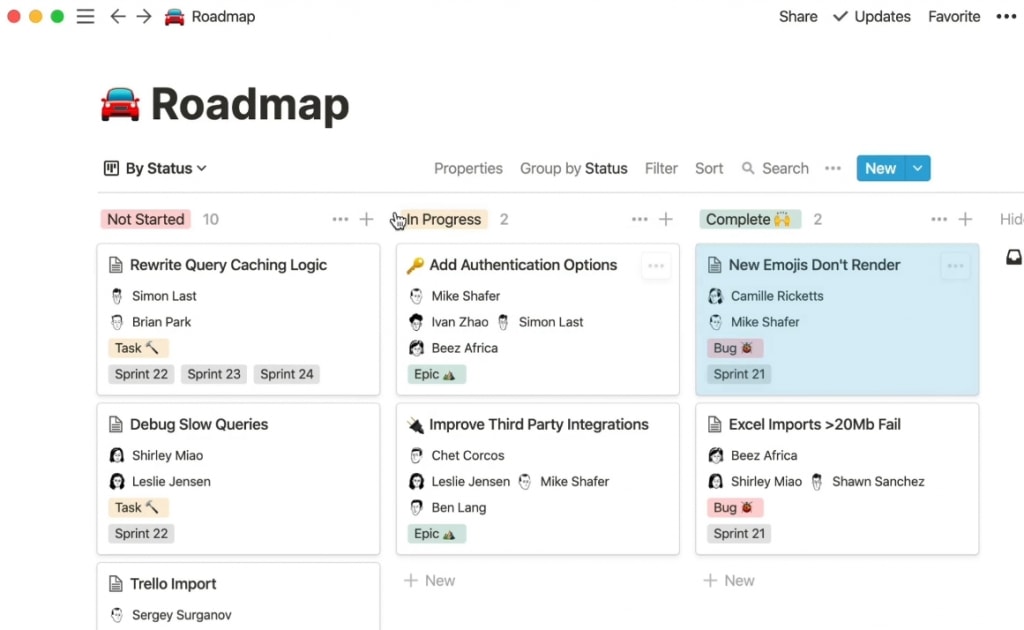The width and height of the screenshot is (1024, 630).
Task: Open the Filter menu
Action: tap(661, 169)
